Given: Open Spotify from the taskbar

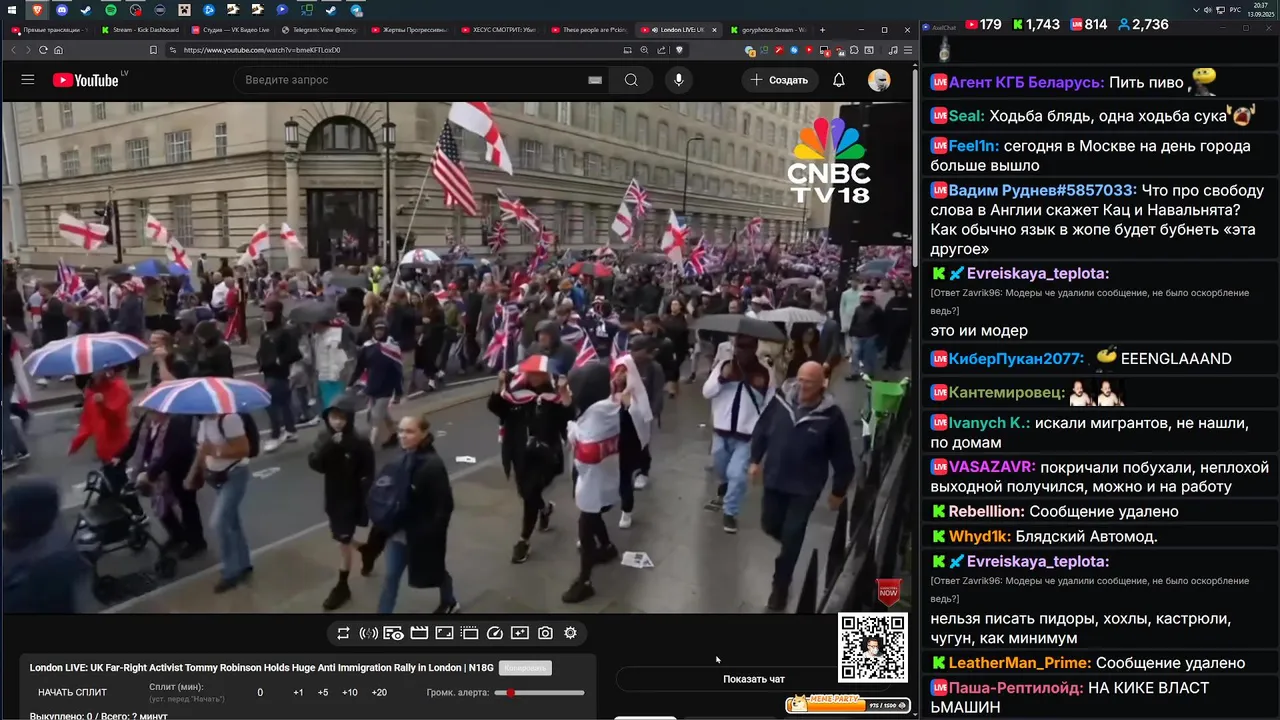Looking at the screenshot, I should click(111, 10).
